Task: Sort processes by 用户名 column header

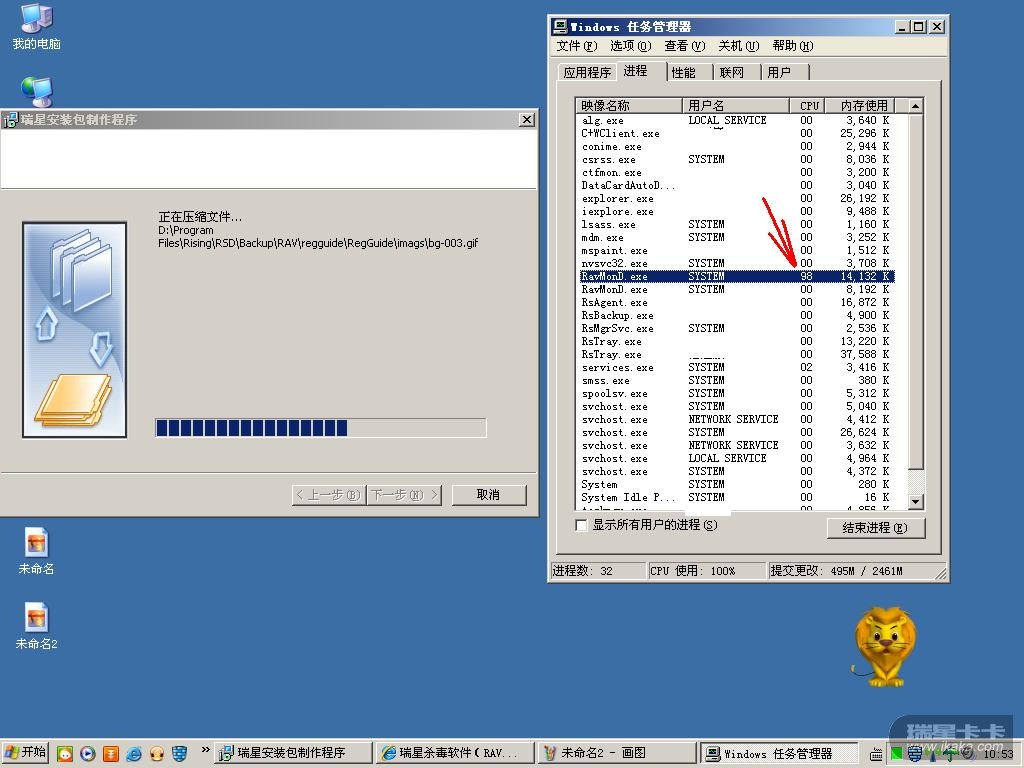Action: click(735, 105)
